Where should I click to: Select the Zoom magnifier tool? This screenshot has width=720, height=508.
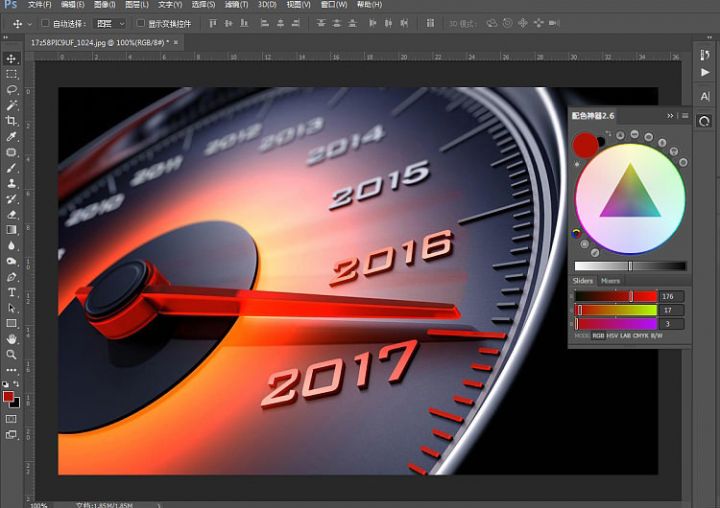(x=12, y=354)
